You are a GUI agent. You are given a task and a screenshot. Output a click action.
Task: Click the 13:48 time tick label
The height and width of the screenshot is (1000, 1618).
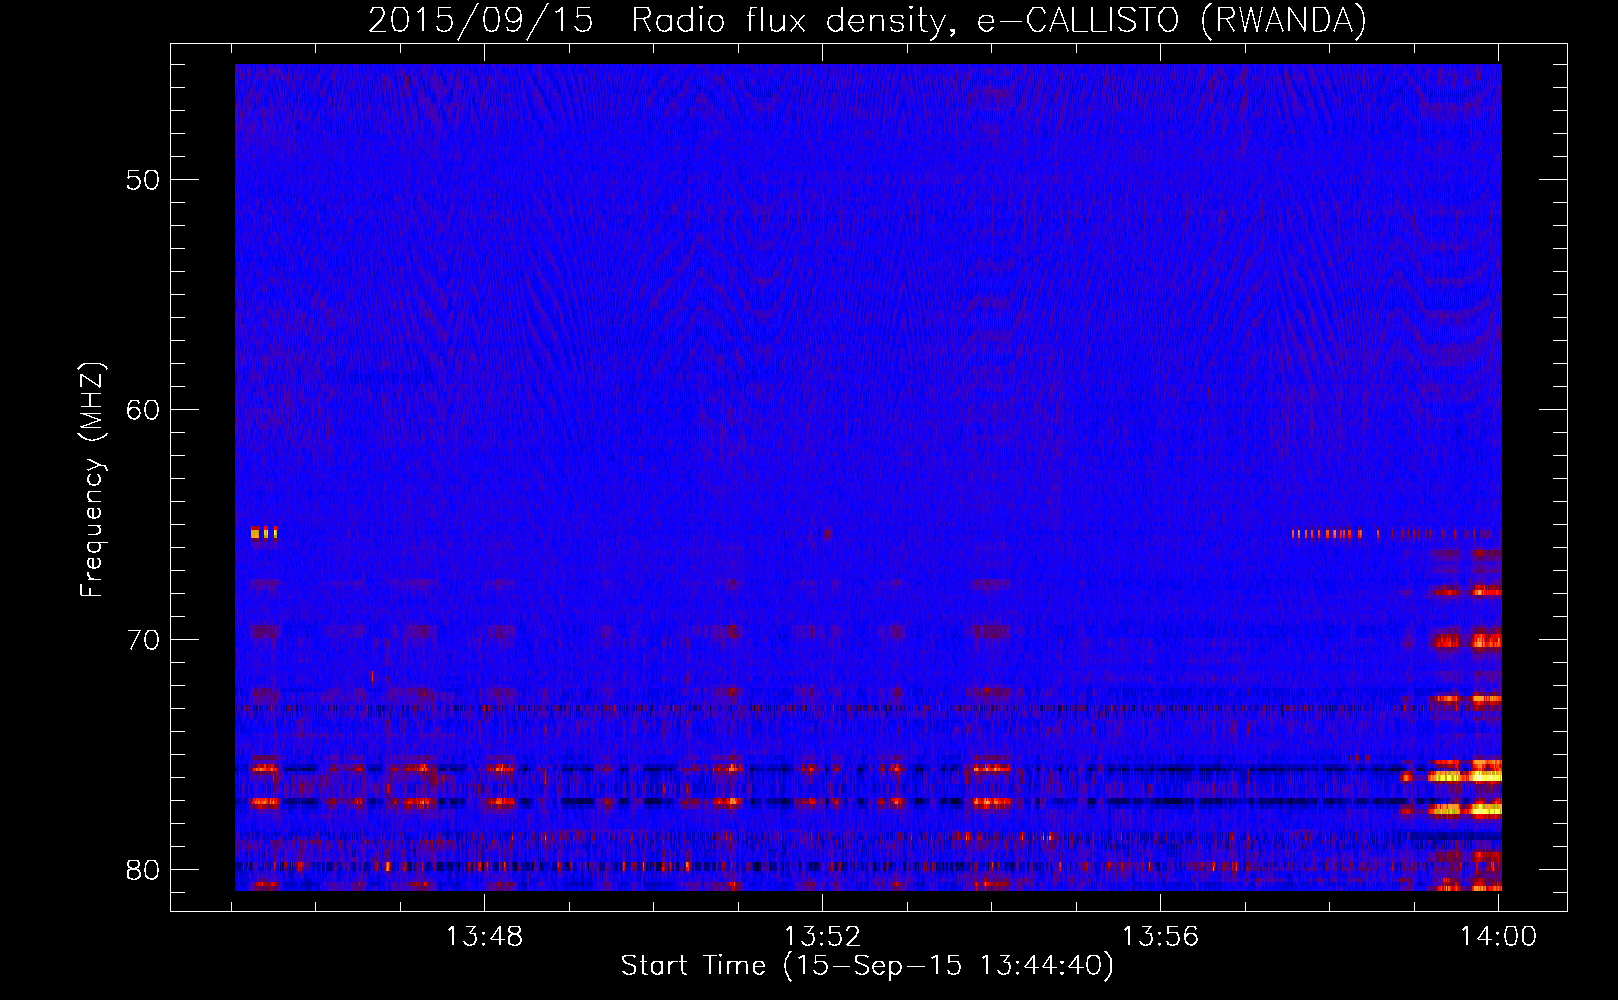point(484,936)
